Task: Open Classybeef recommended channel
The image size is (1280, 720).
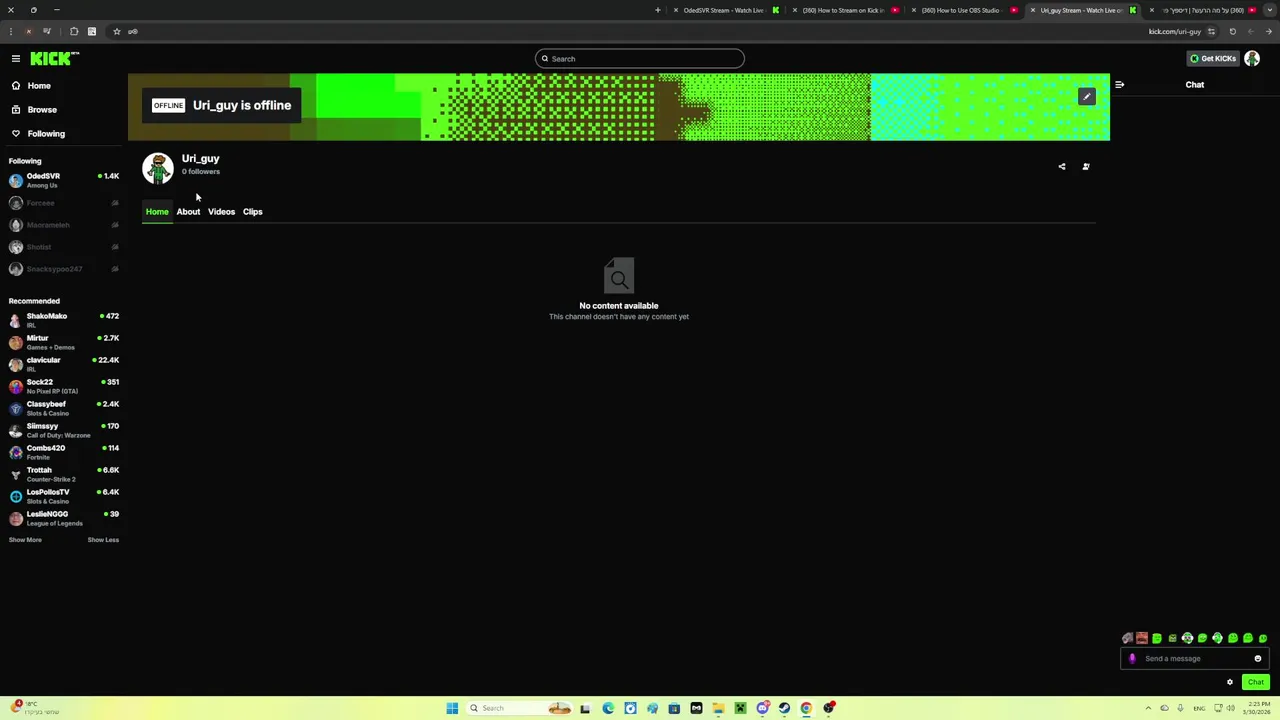Action: point(64,408)
